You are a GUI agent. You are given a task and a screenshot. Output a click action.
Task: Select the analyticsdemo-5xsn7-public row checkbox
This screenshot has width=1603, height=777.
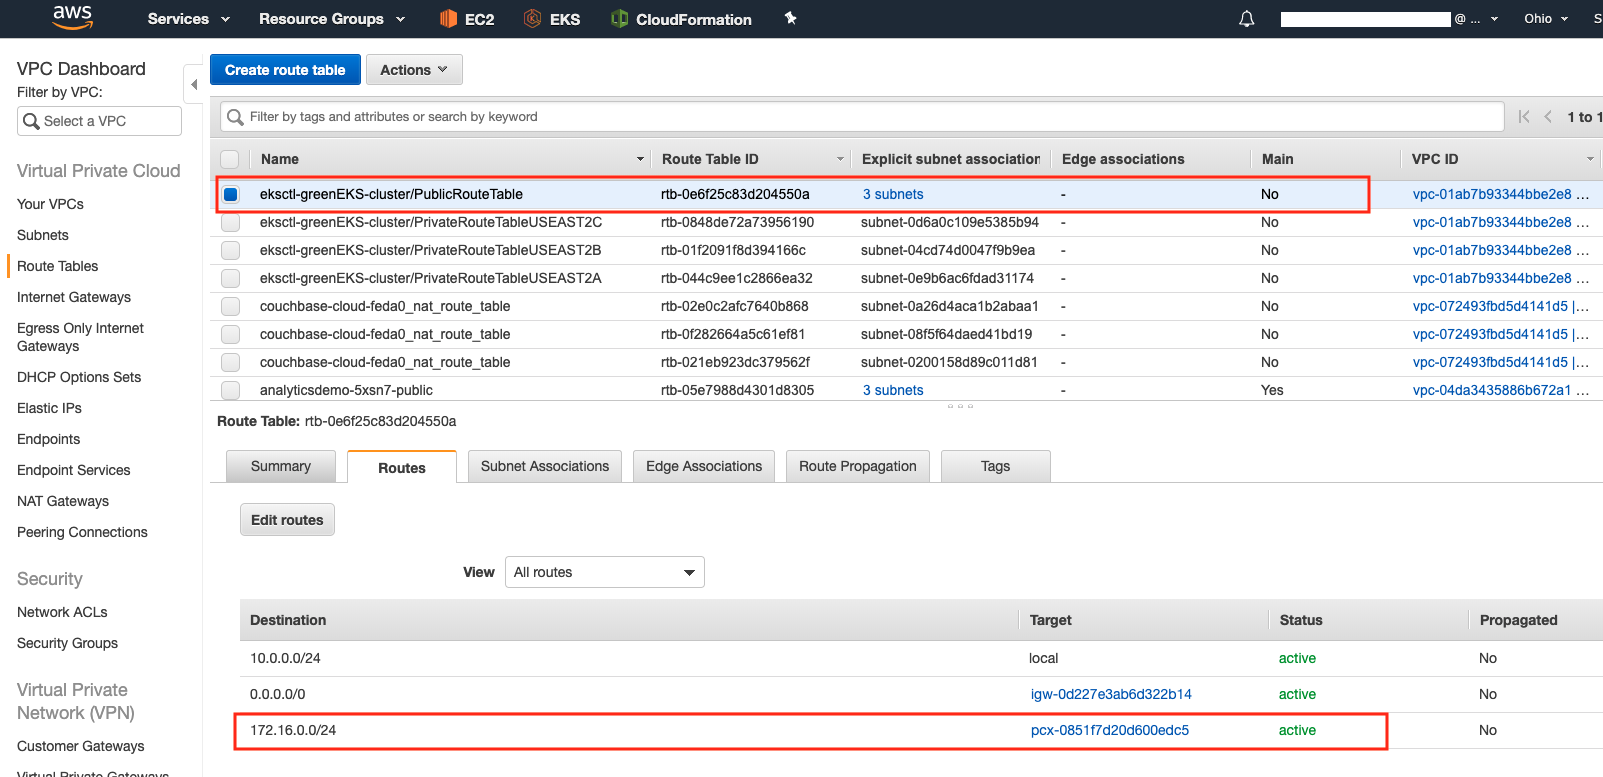click(231, 390)
